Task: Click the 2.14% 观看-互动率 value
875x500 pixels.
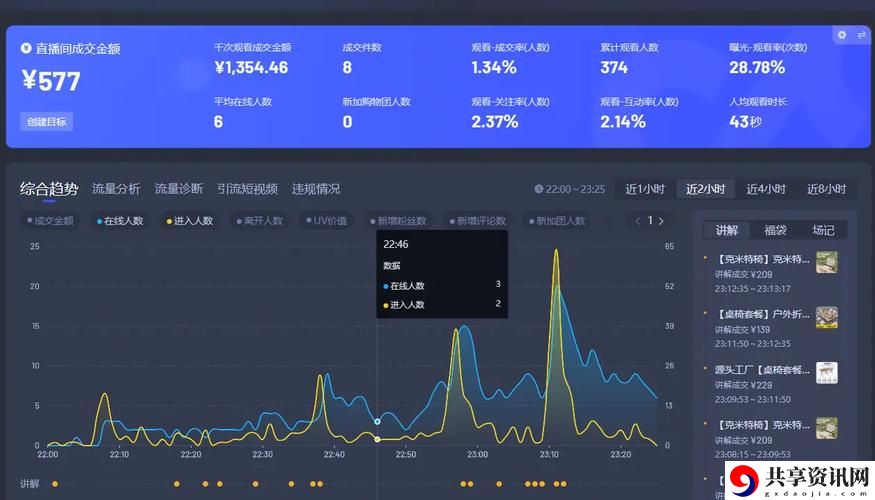Action: coord(623,122)
